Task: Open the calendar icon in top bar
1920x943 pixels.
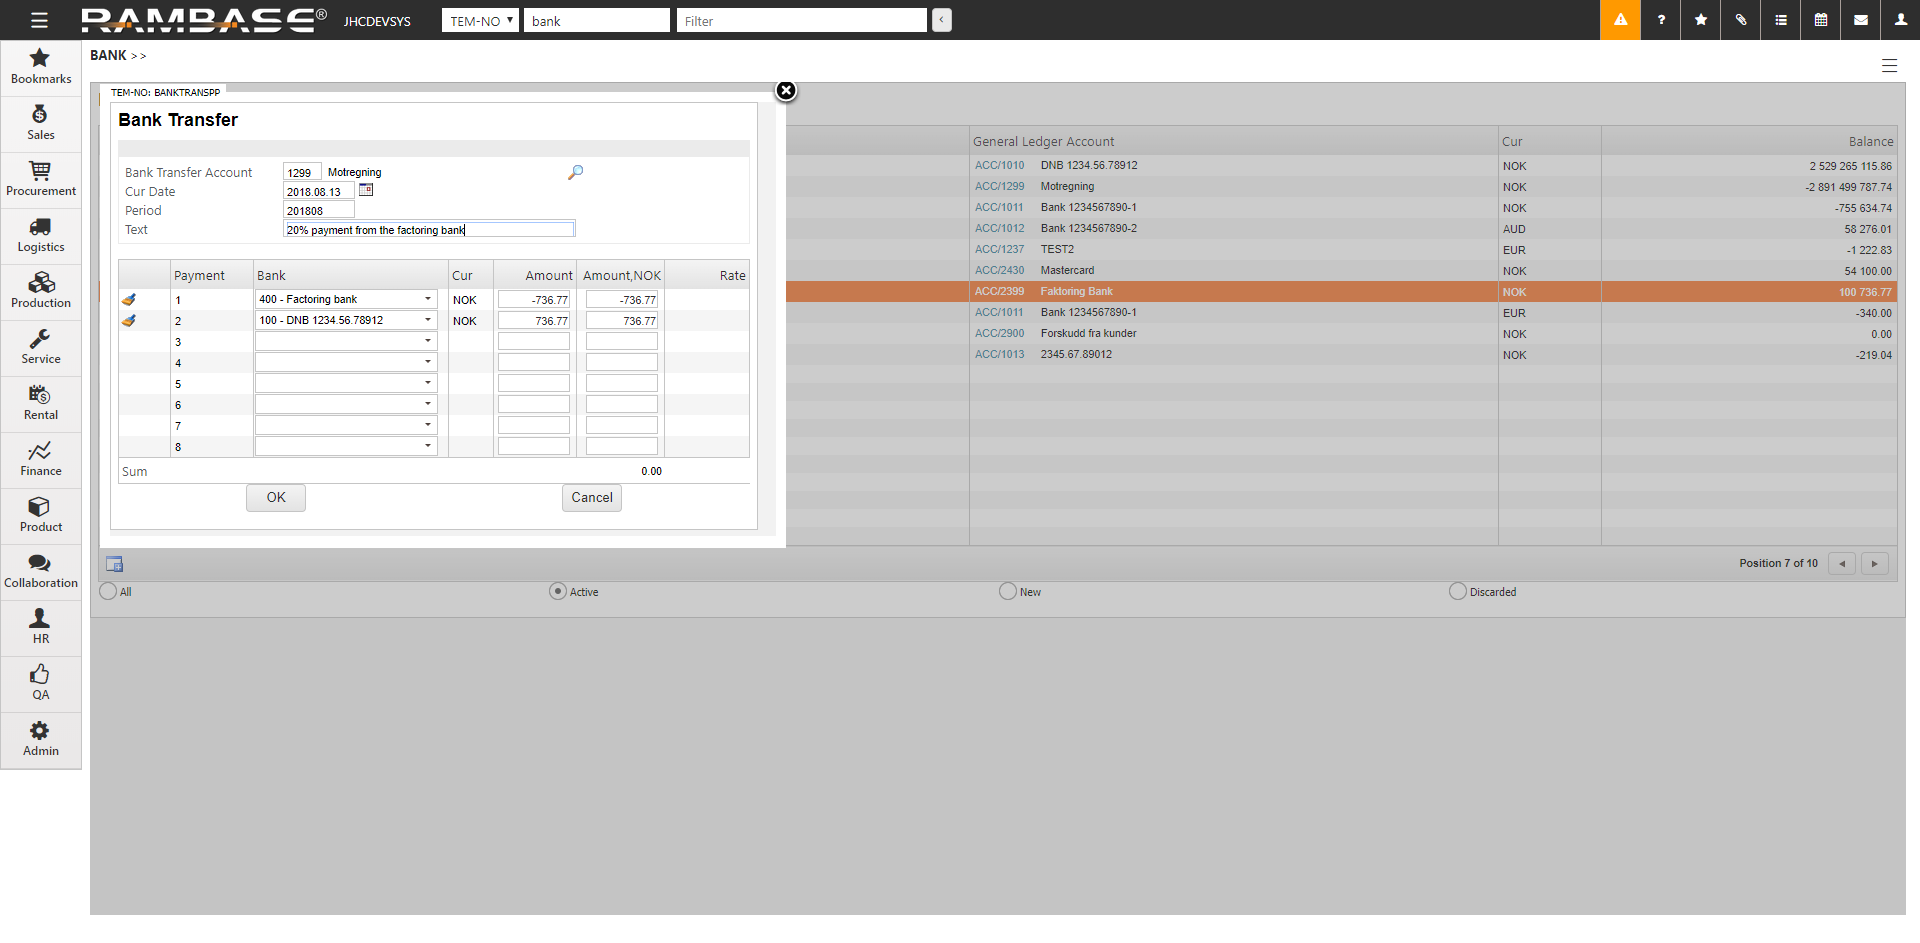Action: click(1820, 20)
